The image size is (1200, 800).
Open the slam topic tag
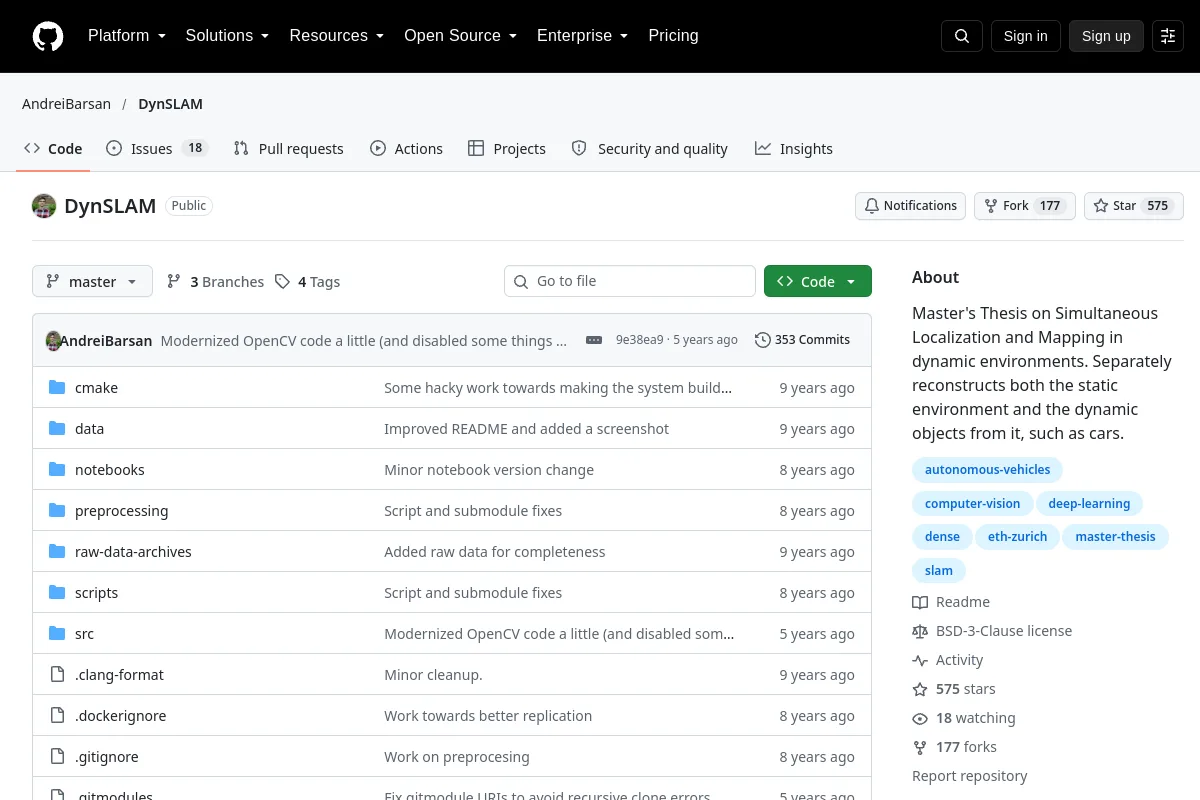pos(939,570)
